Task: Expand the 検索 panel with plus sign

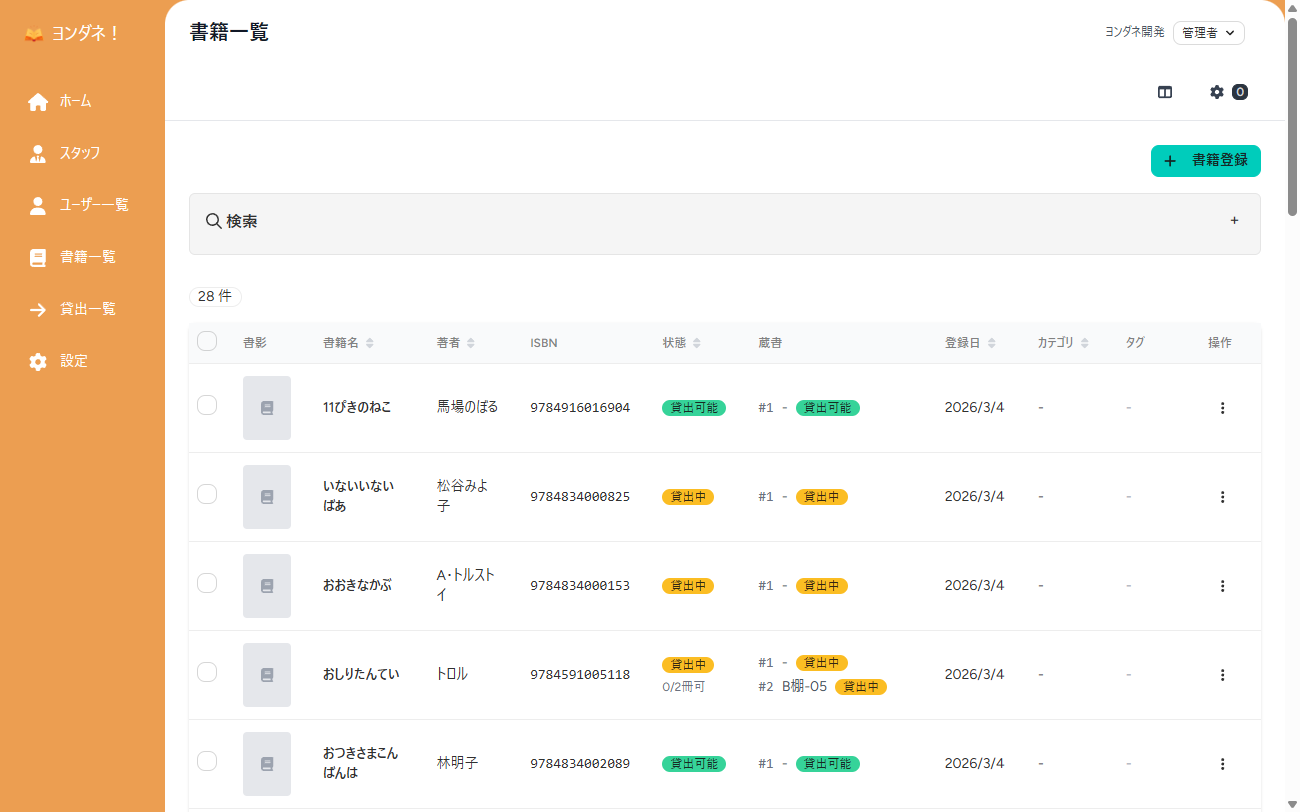Action: tap(1234, 221)
